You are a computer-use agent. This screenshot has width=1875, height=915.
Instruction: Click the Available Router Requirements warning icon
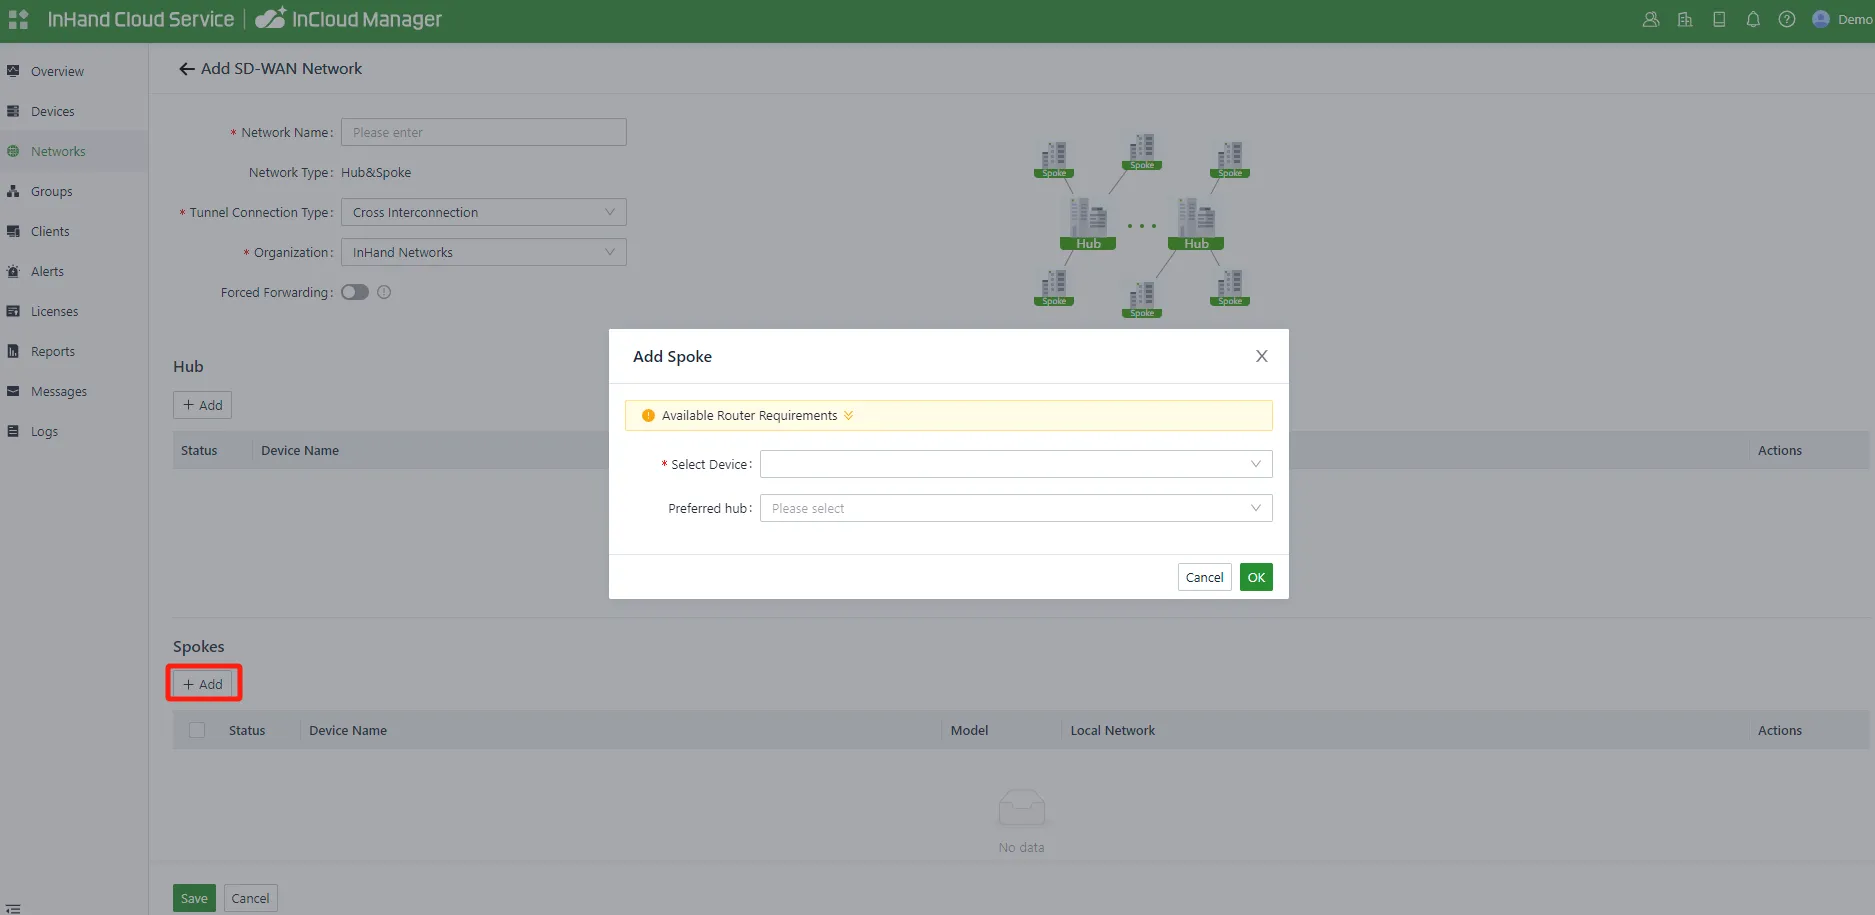(648, 416)
